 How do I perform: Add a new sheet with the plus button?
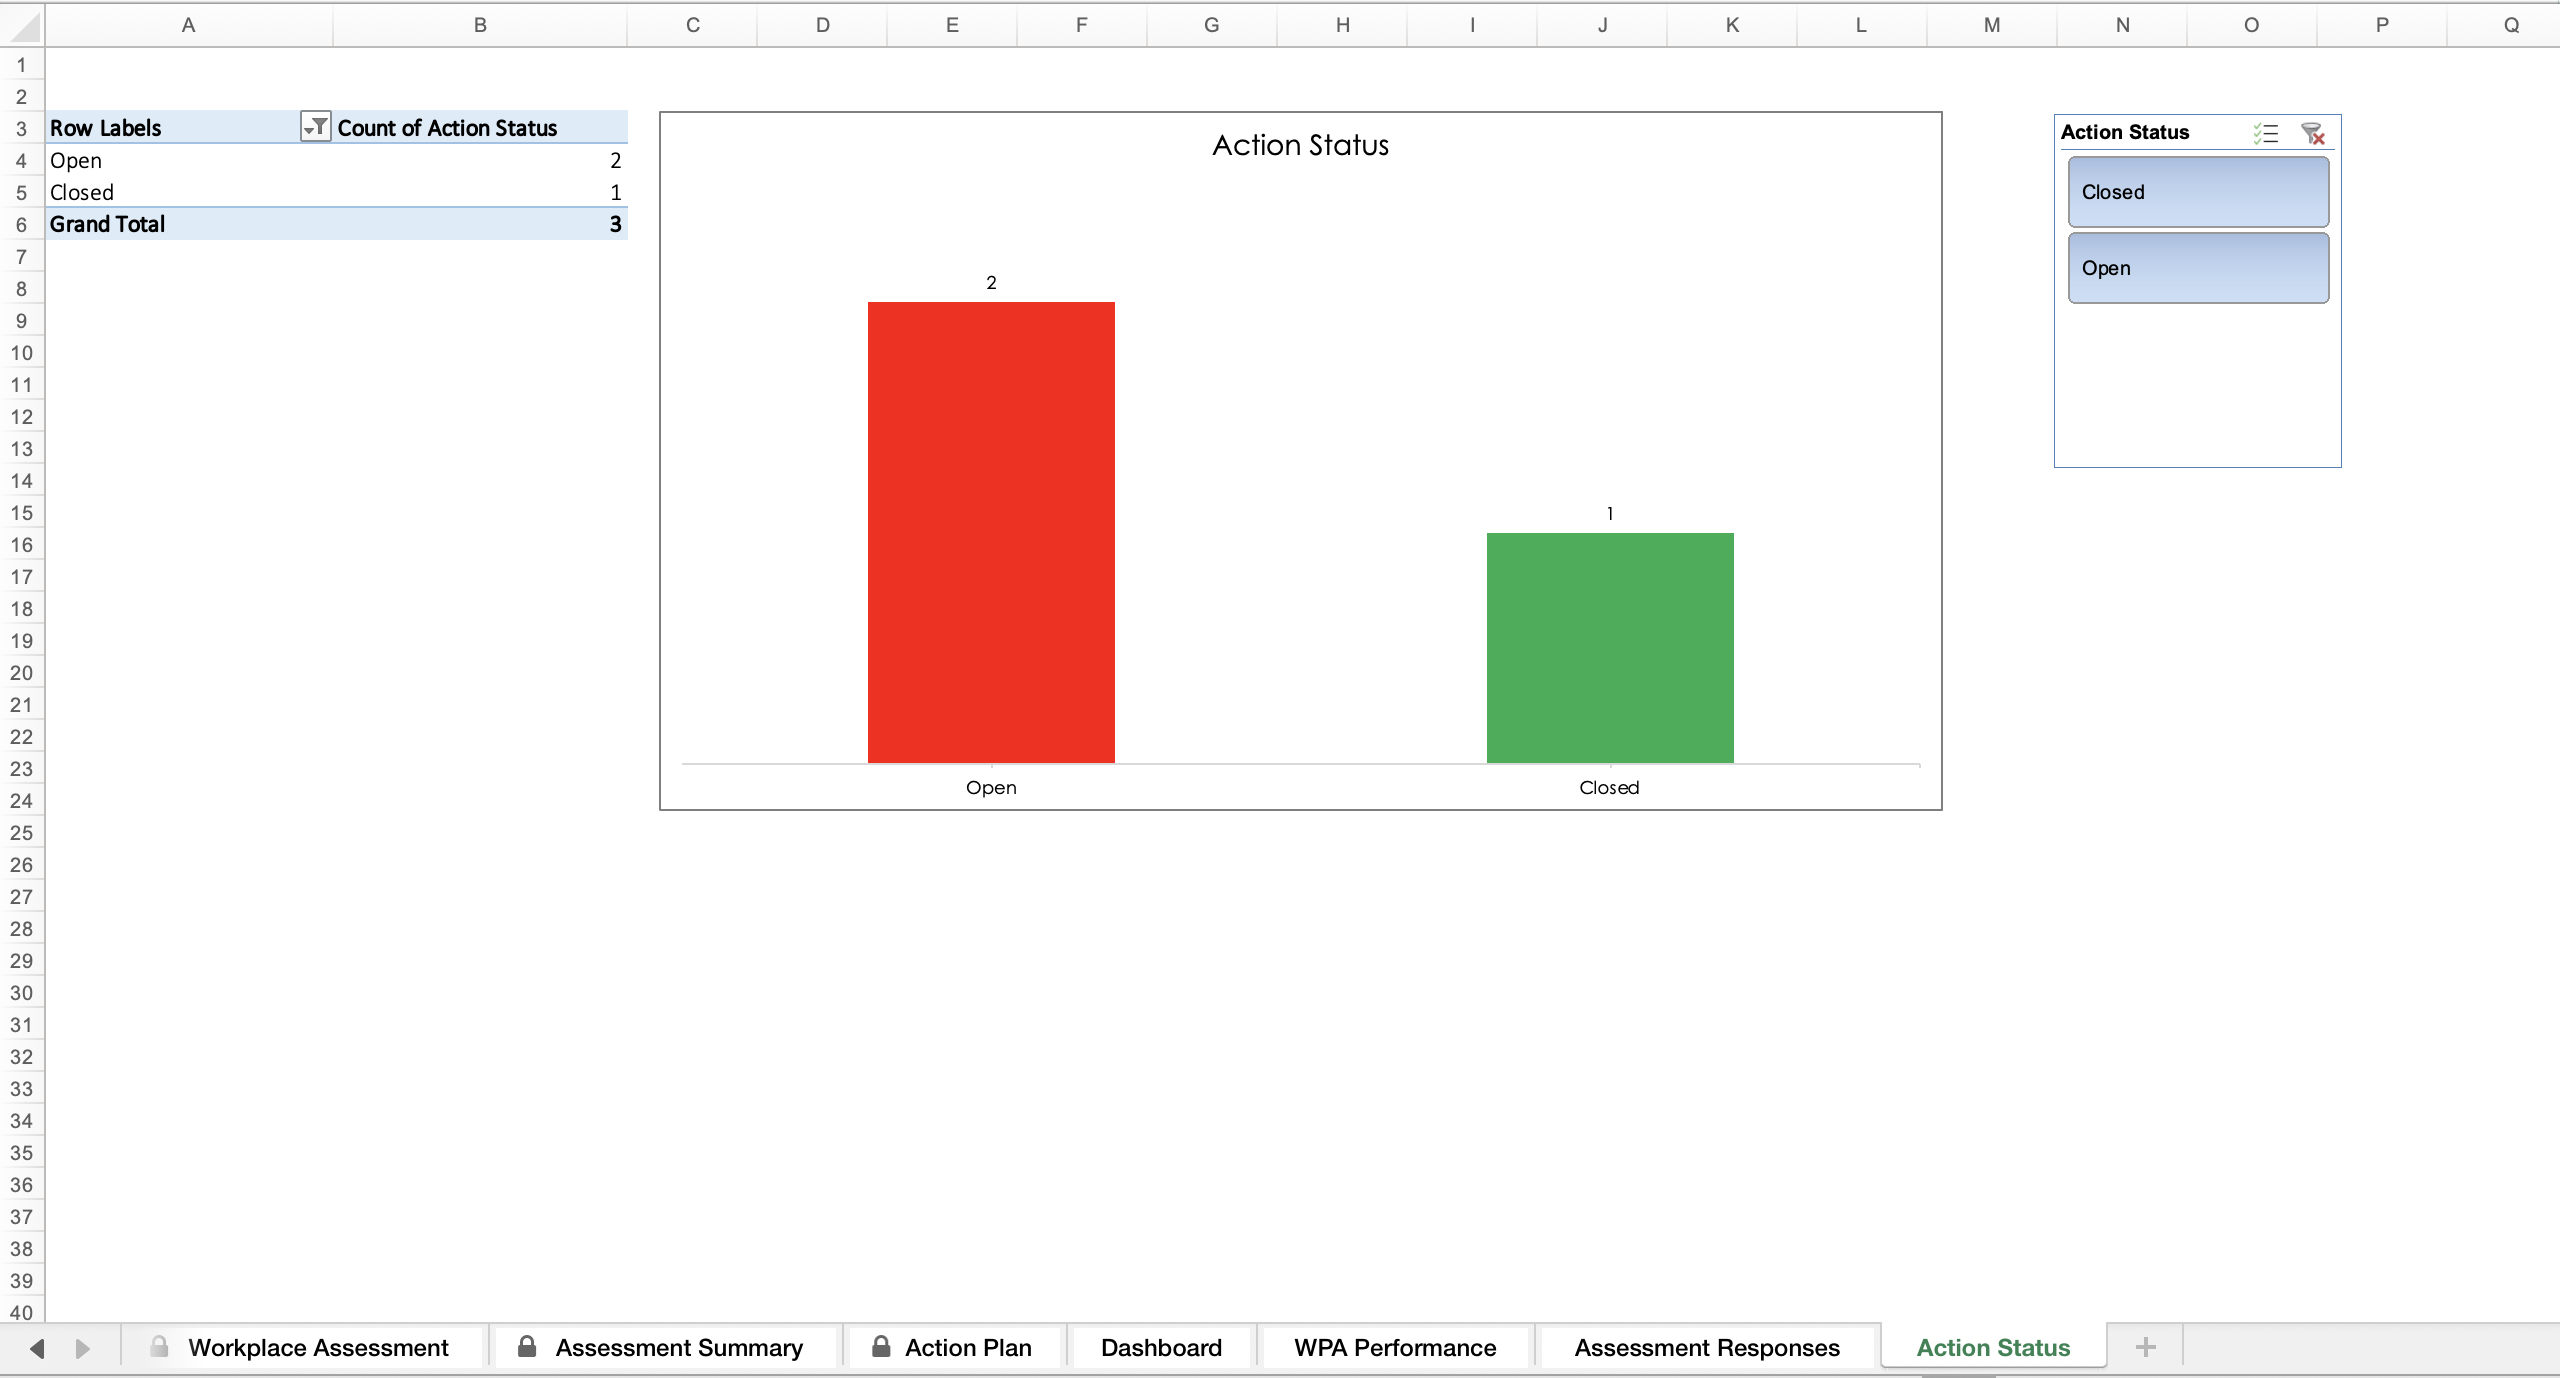(2145, 1347)
